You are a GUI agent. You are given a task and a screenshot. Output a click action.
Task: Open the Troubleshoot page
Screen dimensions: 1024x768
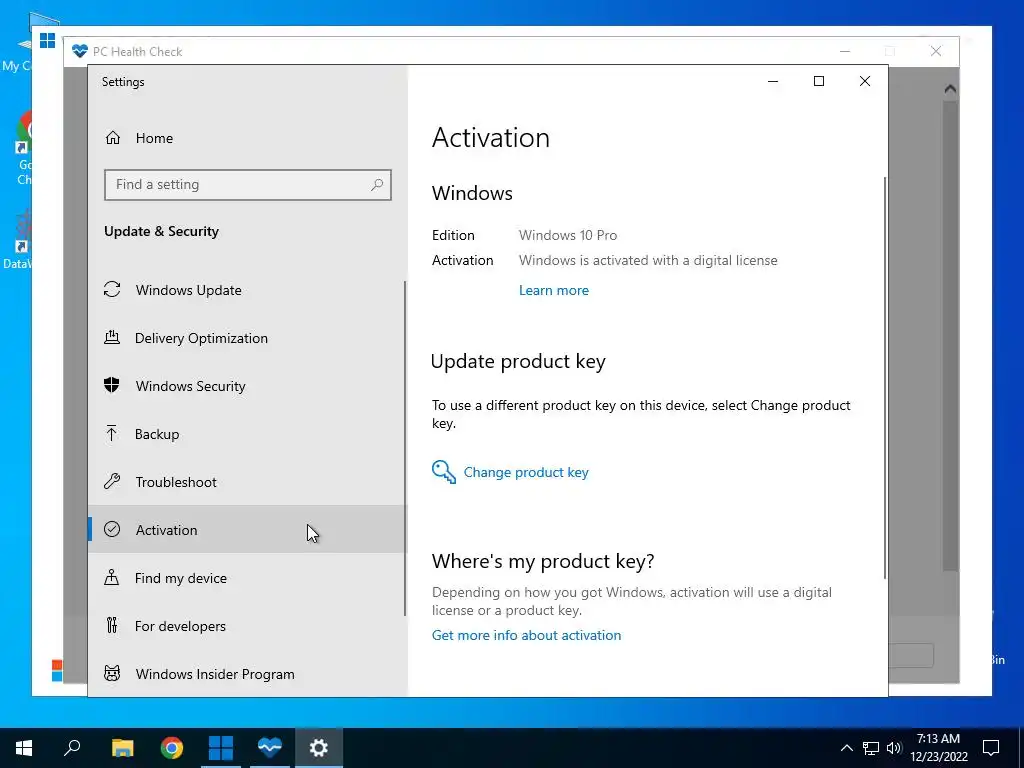click(x=247, y=482)
